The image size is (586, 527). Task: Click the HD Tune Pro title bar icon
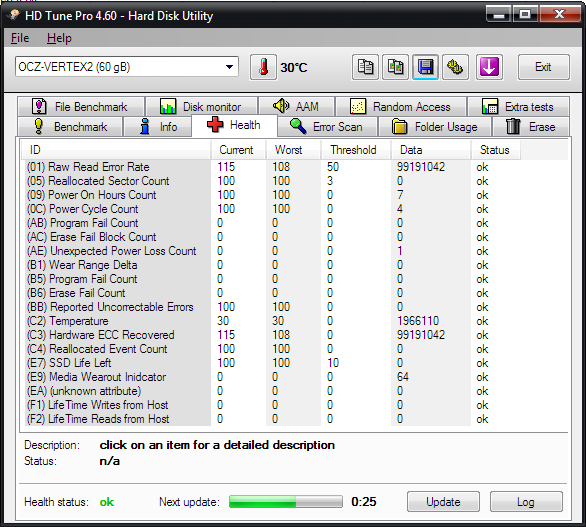point(15,15)
